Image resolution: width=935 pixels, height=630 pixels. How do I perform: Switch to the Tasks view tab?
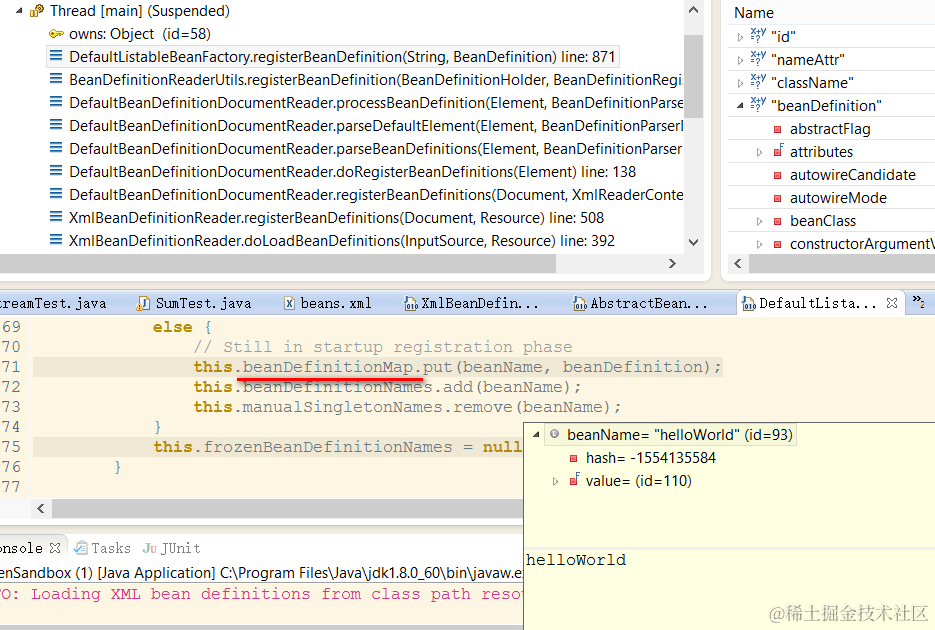point(103,548)
